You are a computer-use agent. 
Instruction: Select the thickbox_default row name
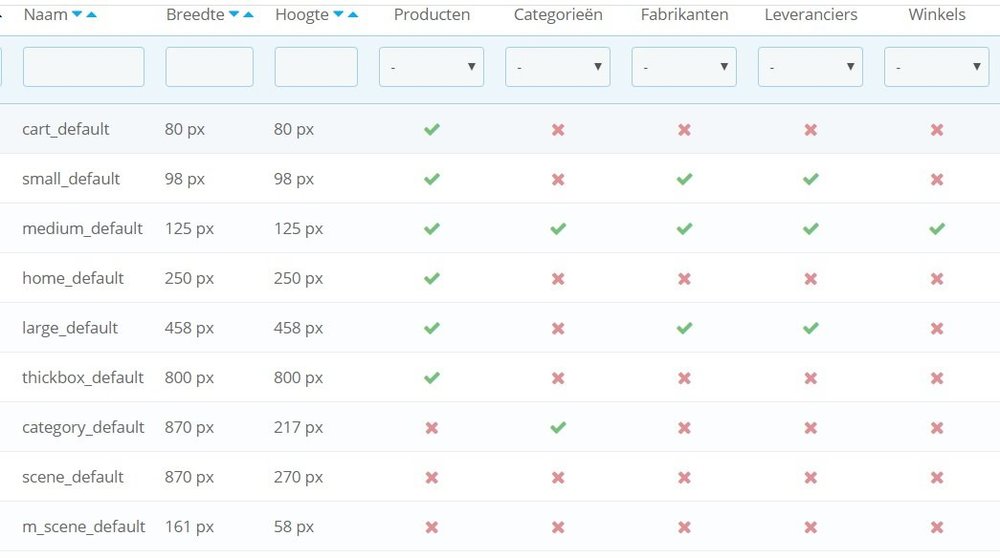(x=83, y=378)
